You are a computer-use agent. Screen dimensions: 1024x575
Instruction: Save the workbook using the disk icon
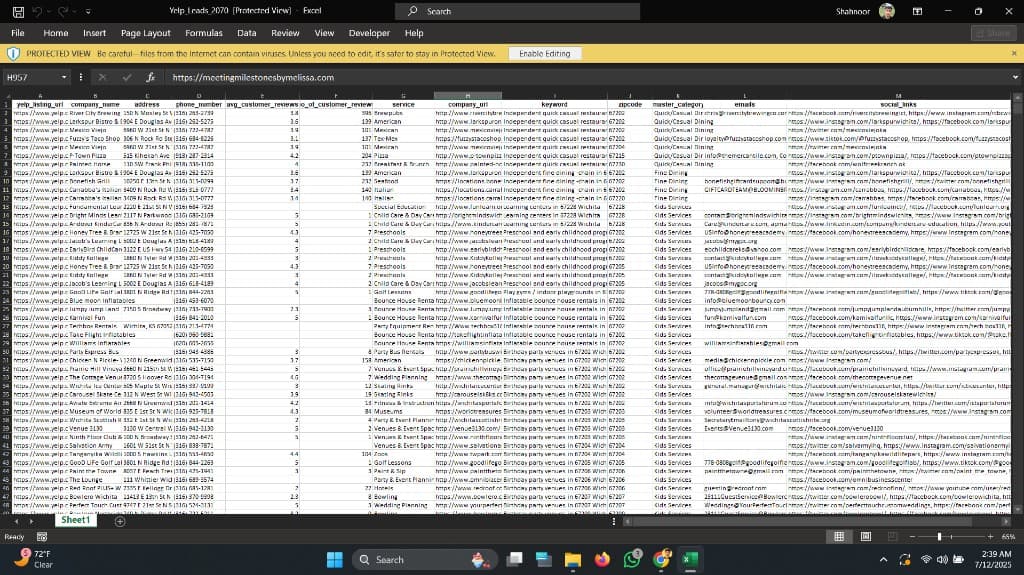(18, 11)
